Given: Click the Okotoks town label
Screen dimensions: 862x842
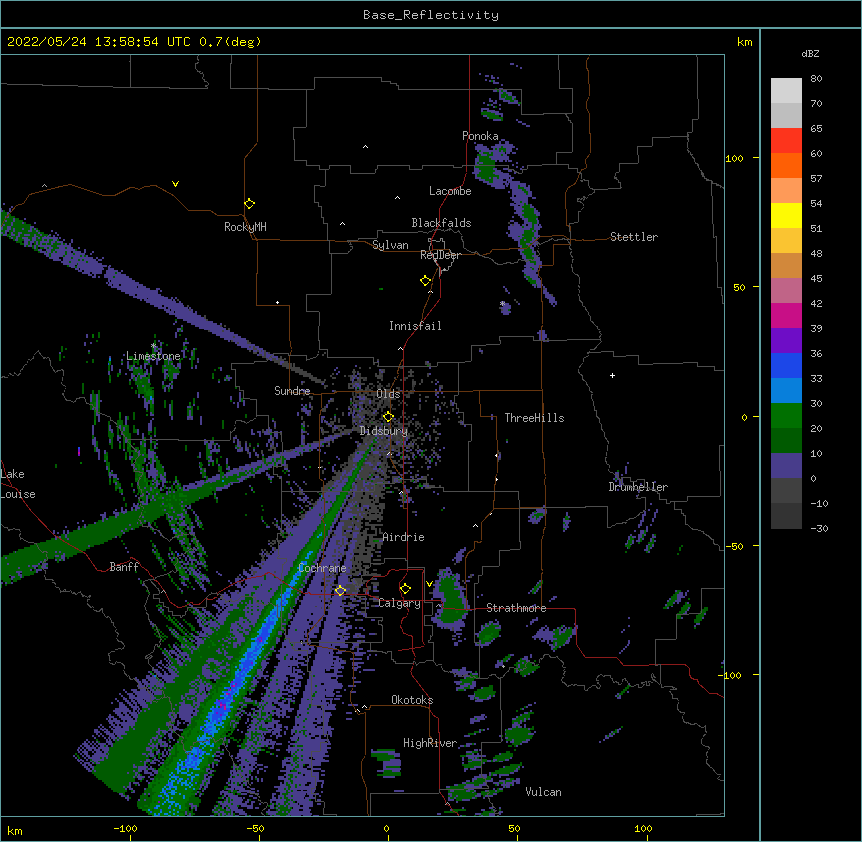Looking at the screenshot, I should tap(412, 700).
